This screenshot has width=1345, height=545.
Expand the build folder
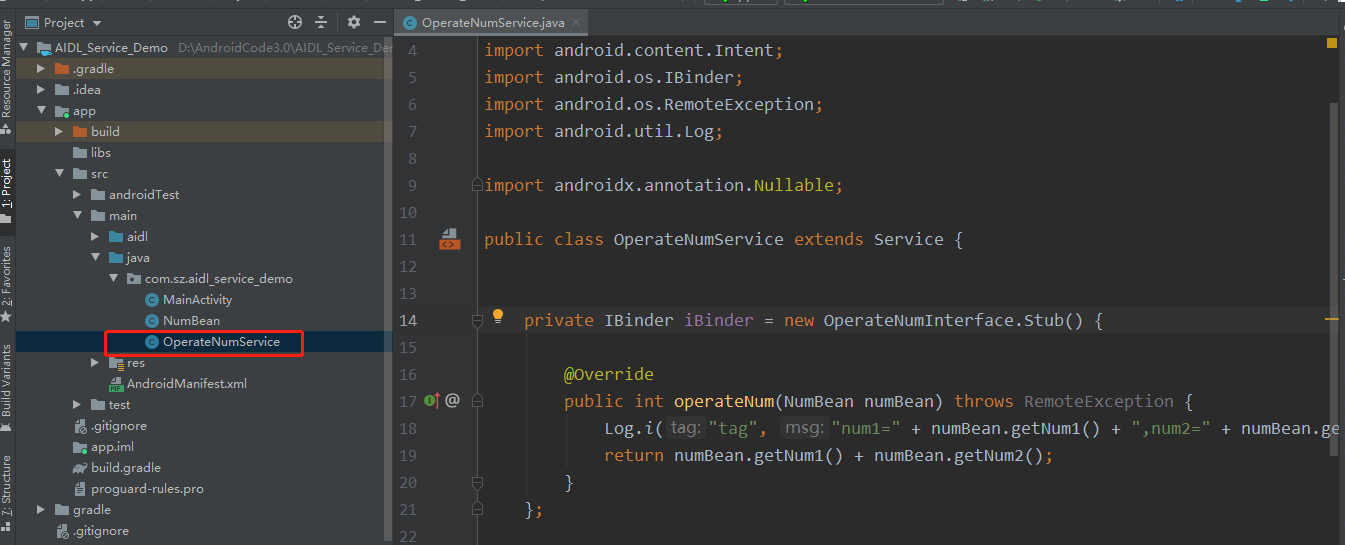point(59,132)
